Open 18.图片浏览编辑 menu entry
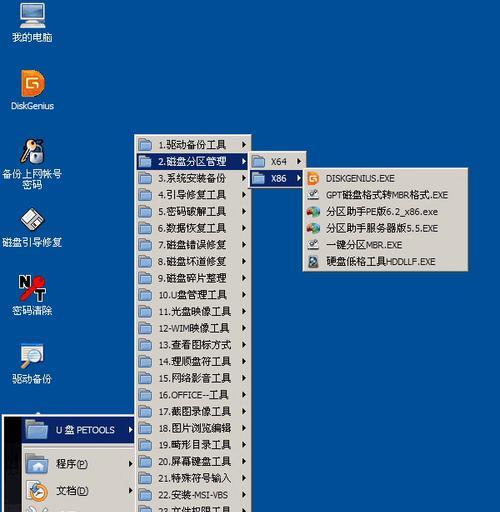This screenshot has width=500, height=512. [x=192, y=428]
